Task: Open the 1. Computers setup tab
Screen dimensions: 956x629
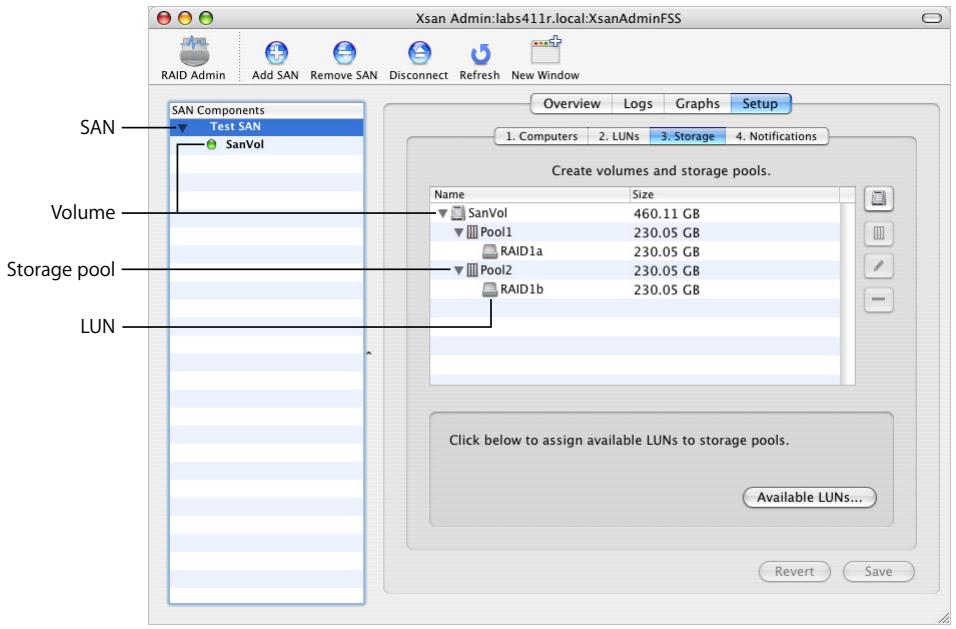Action: click(x=541, y=136)
